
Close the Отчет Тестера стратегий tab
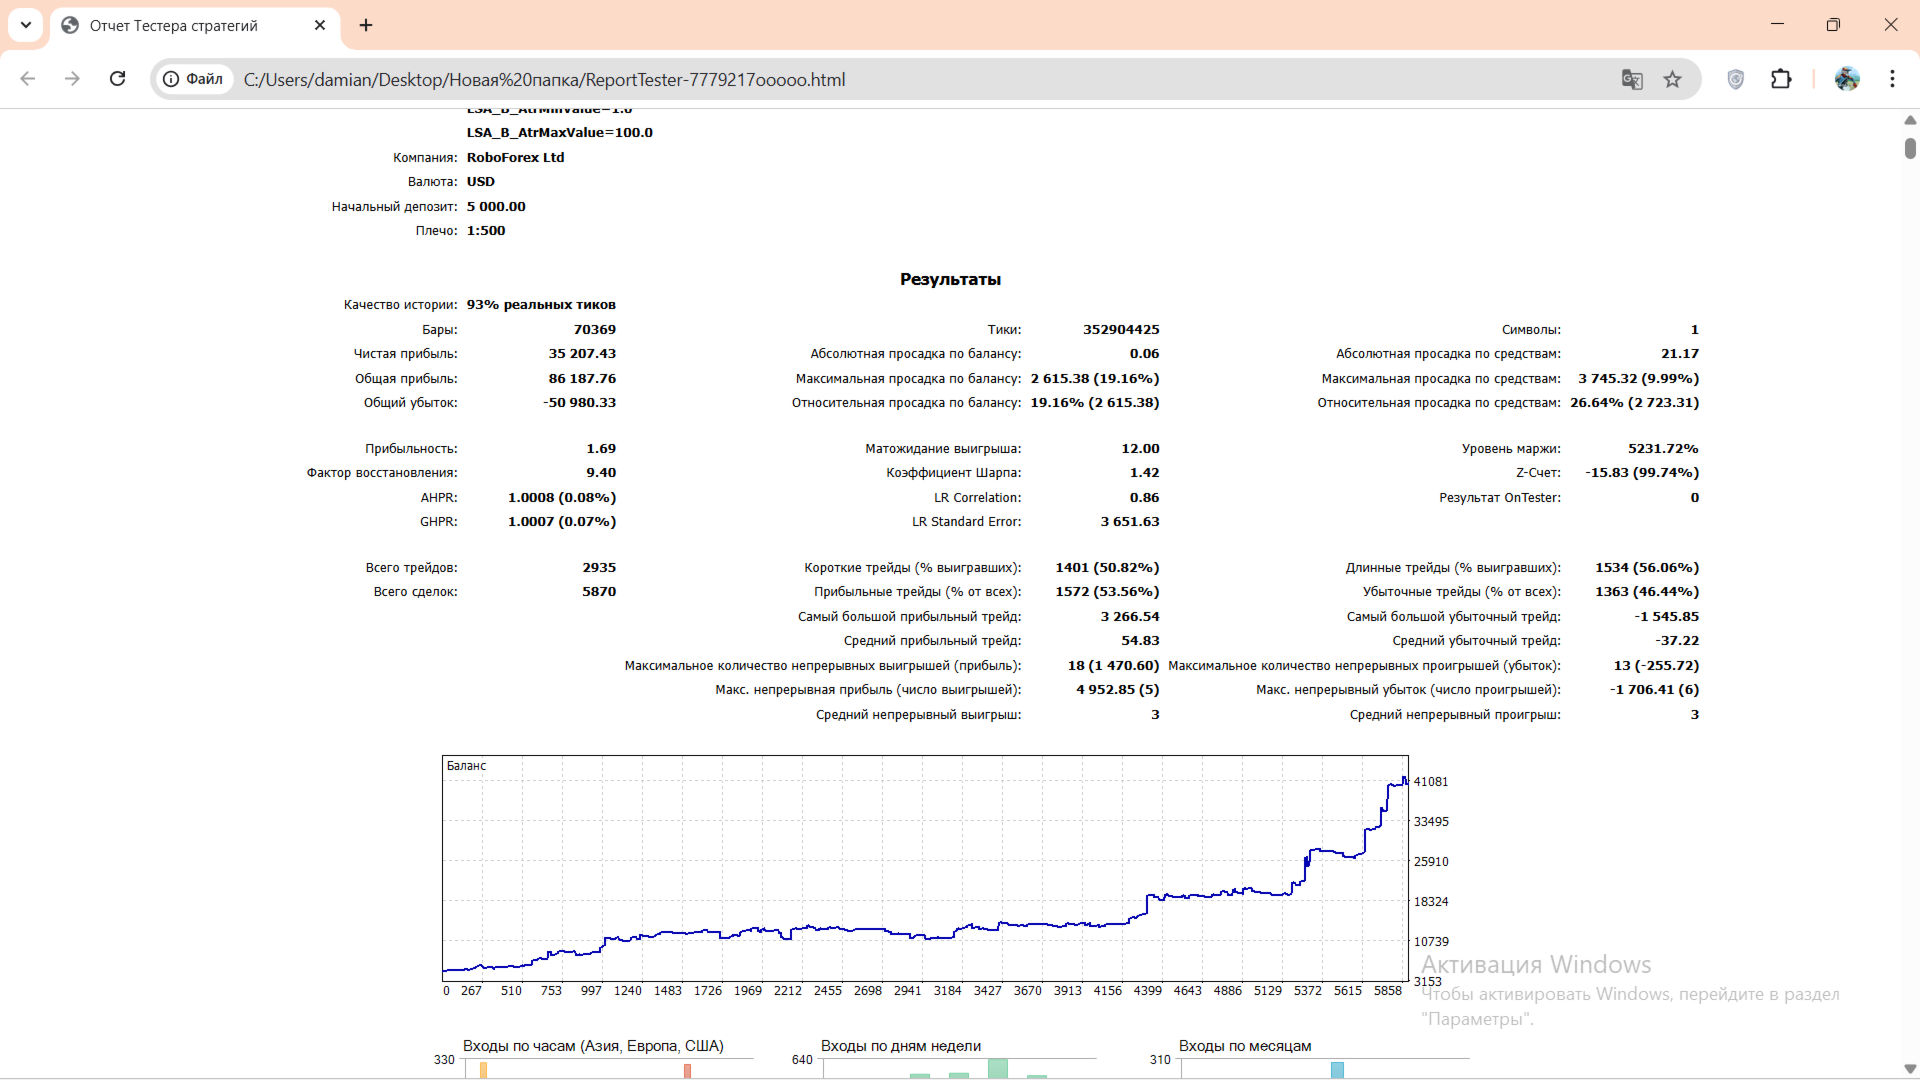tap(320, 25)
